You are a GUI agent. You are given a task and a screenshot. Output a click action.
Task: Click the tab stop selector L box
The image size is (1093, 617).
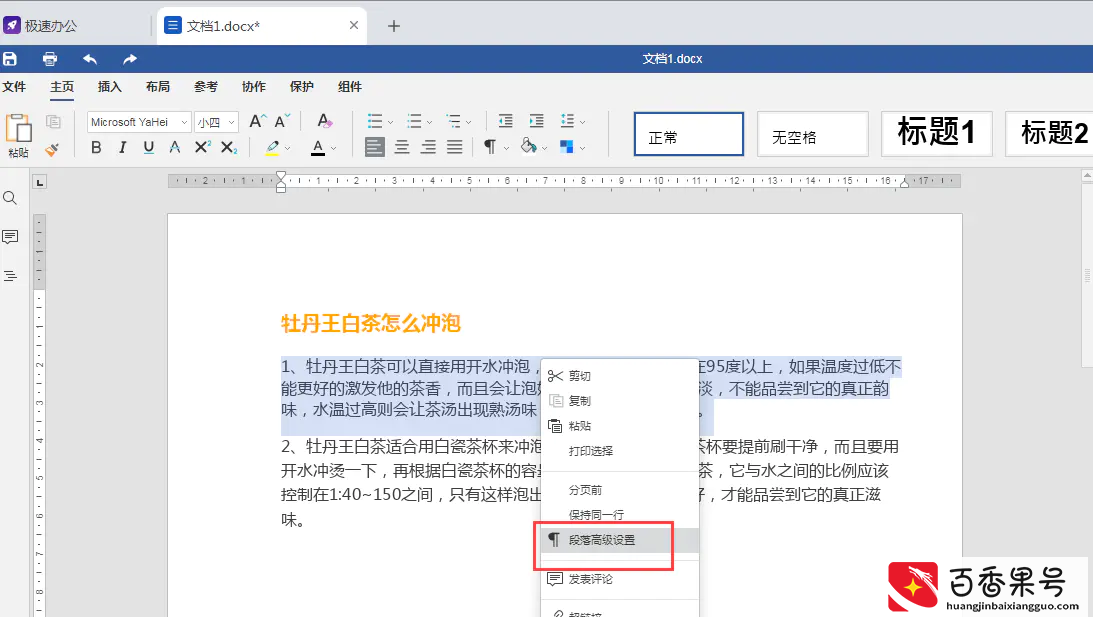click(x=40, y=182)
